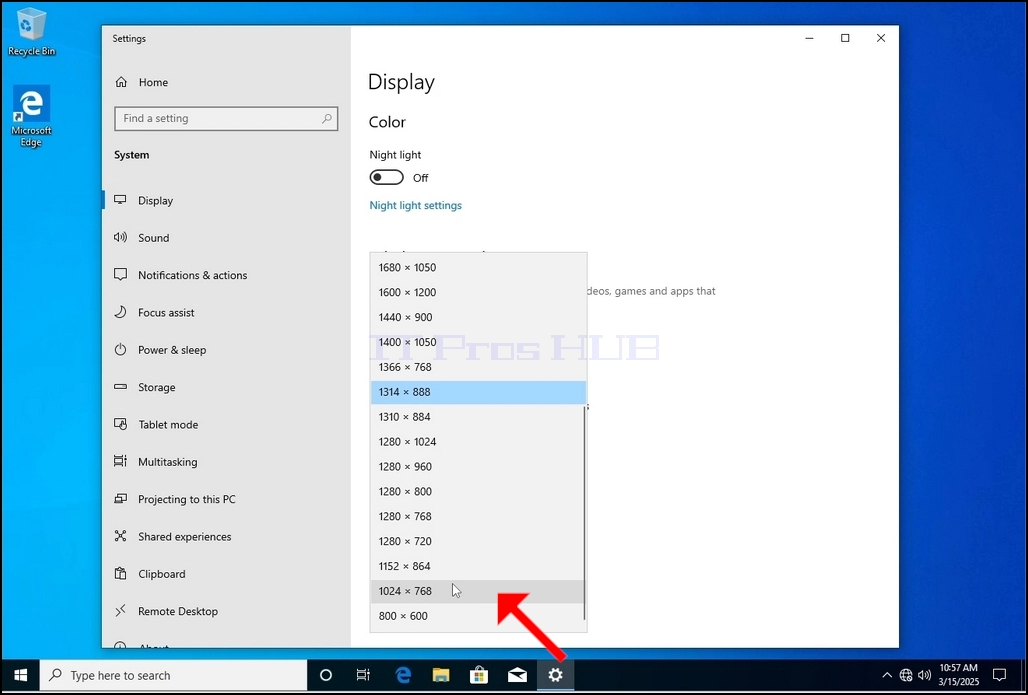Viewport: 1028px width, 695px height.
Task: Go to Focus assist page
Action: point(226,312)
